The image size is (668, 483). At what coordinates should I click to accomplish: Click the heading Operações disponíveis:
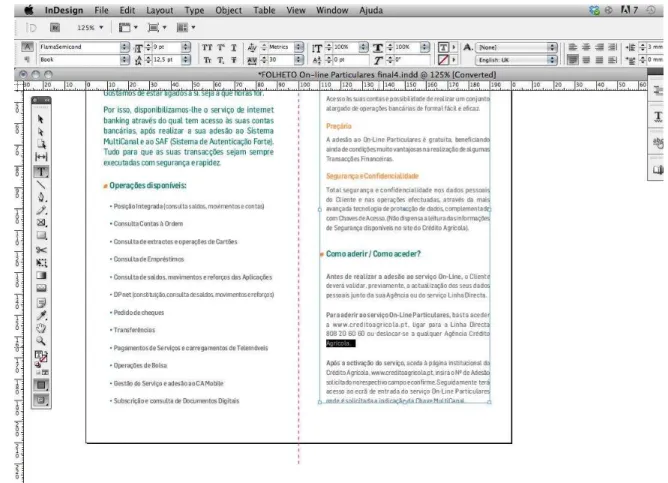point(148,185)
